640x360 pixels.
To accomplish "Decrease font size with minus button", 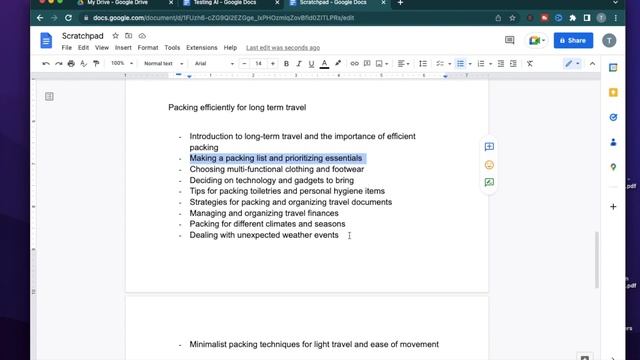I will 244,64.
